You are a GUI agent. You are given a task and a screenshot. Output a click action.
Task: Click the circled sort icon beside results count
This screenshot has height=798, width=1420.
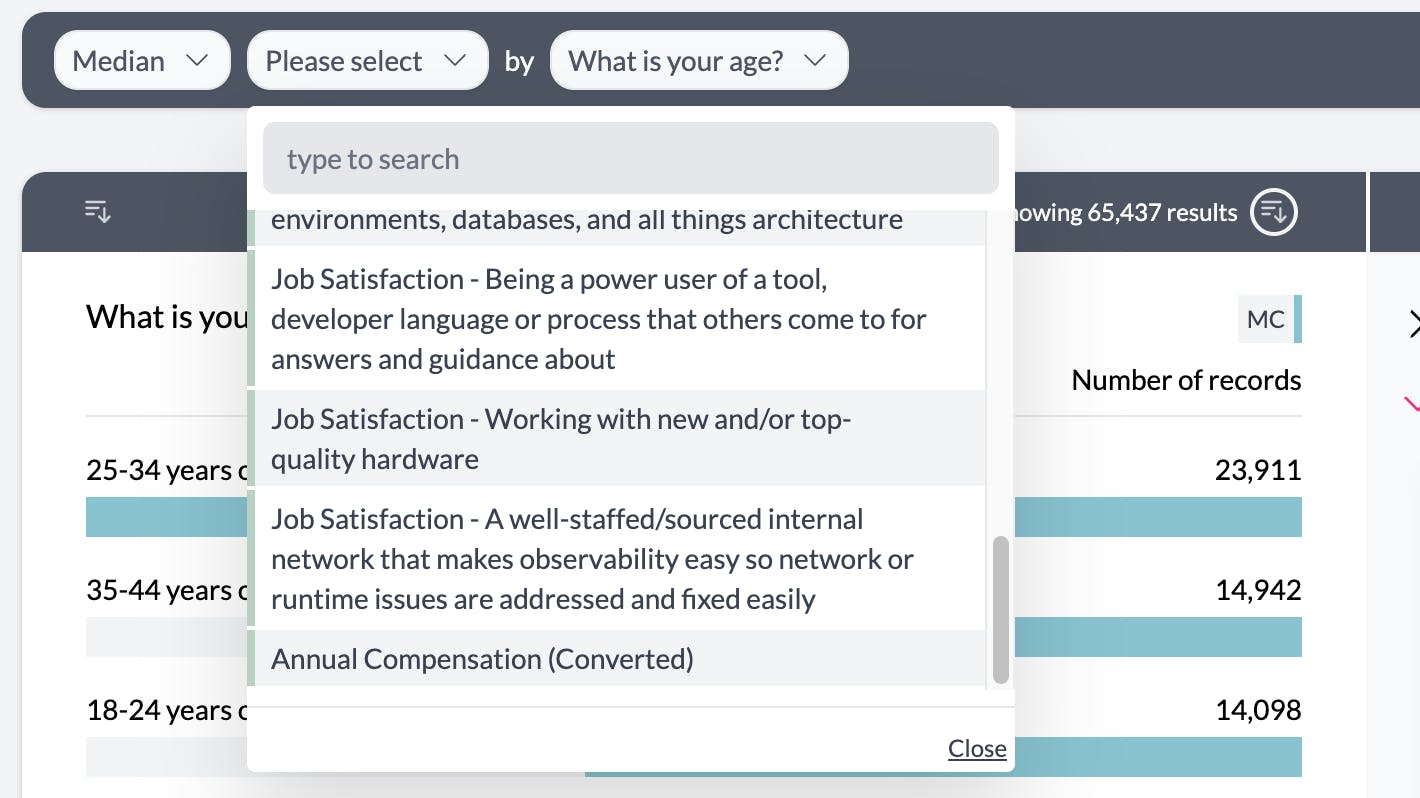(x=1274, y=212)
